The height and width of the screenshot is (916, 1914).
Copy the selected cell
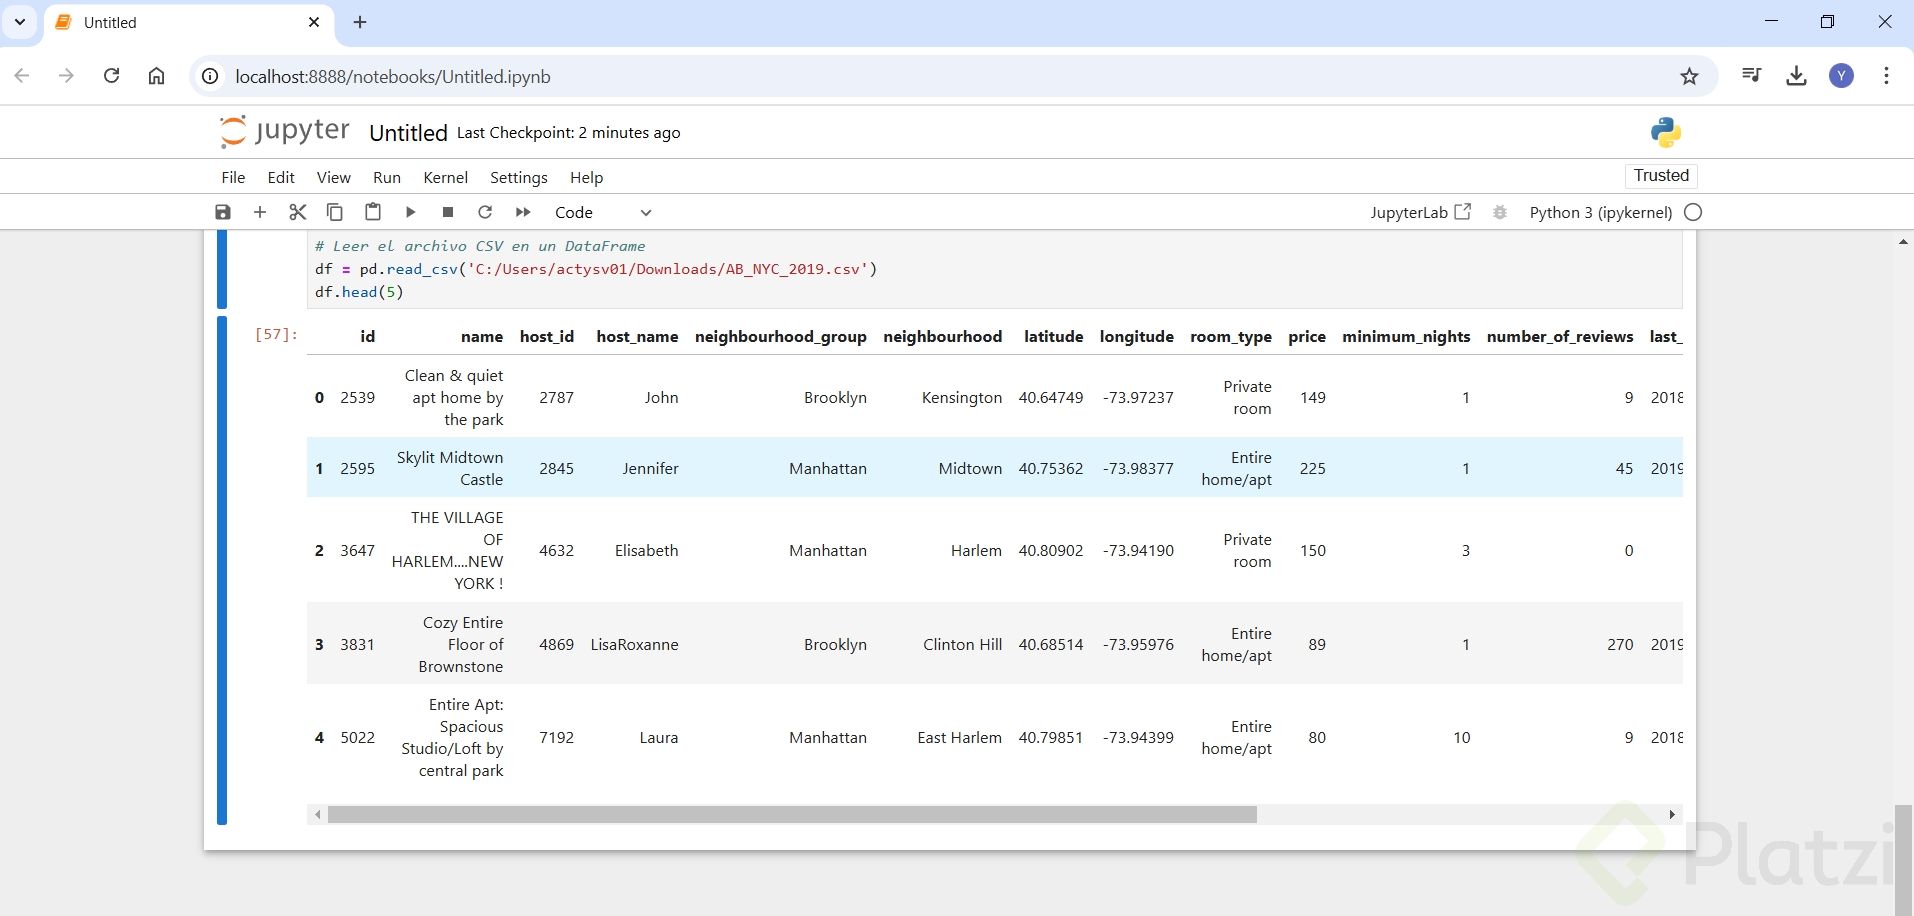tap(335, 212)
